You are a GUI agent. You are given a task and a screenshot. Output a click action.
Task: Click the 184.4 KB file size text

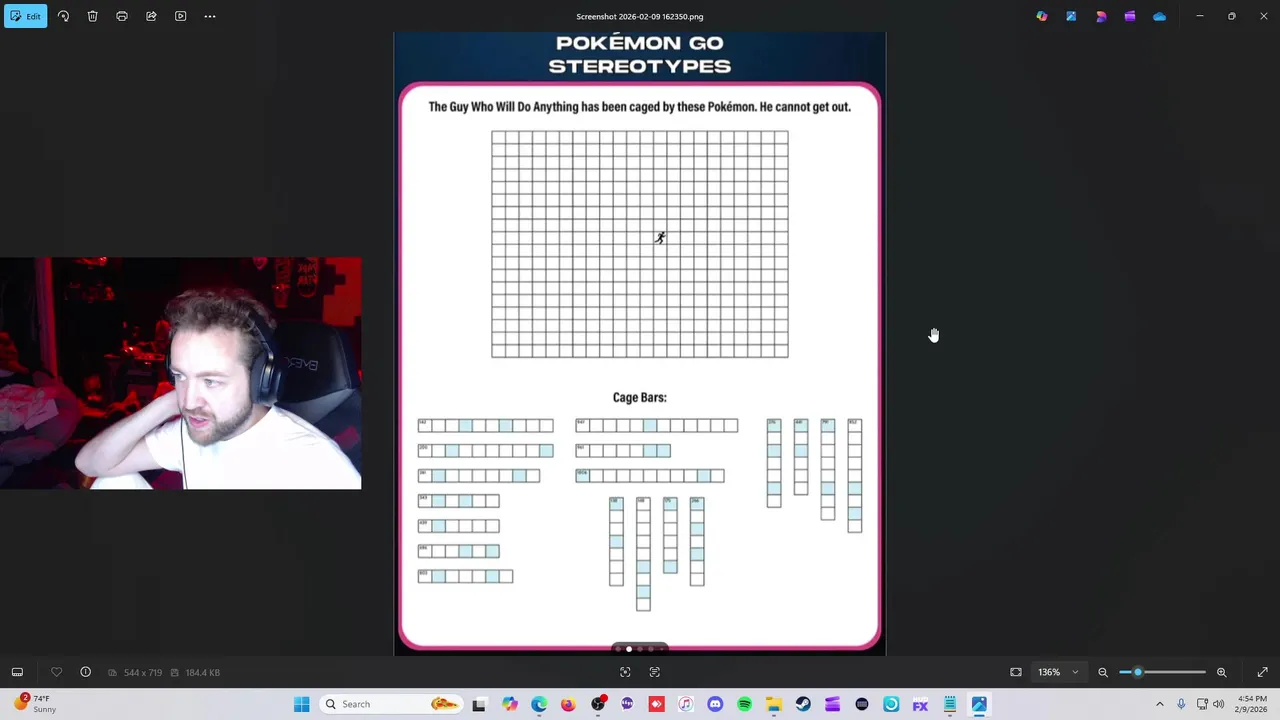tap(202, 673)
